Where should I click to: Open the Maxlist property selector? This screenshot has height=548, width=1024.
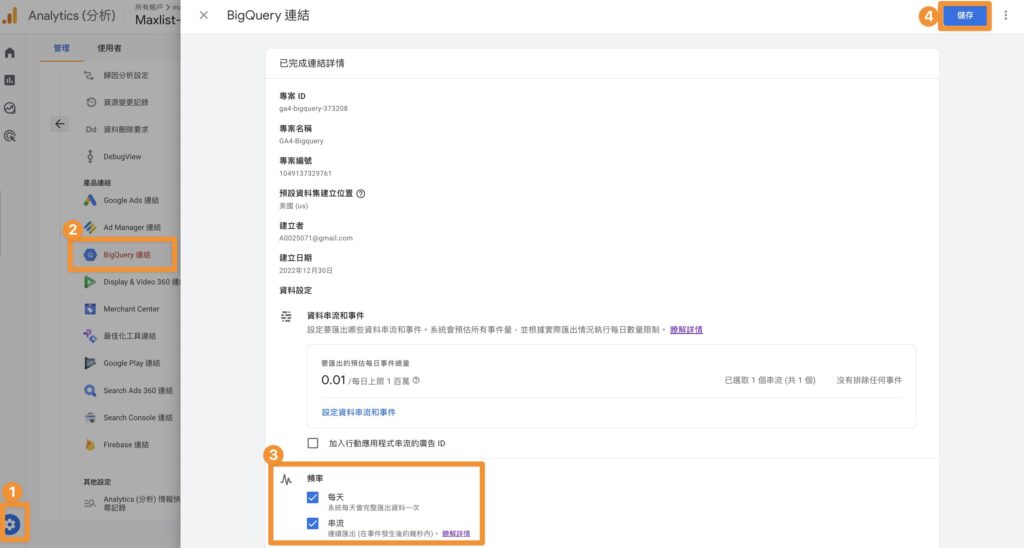(x=157, y=20)
